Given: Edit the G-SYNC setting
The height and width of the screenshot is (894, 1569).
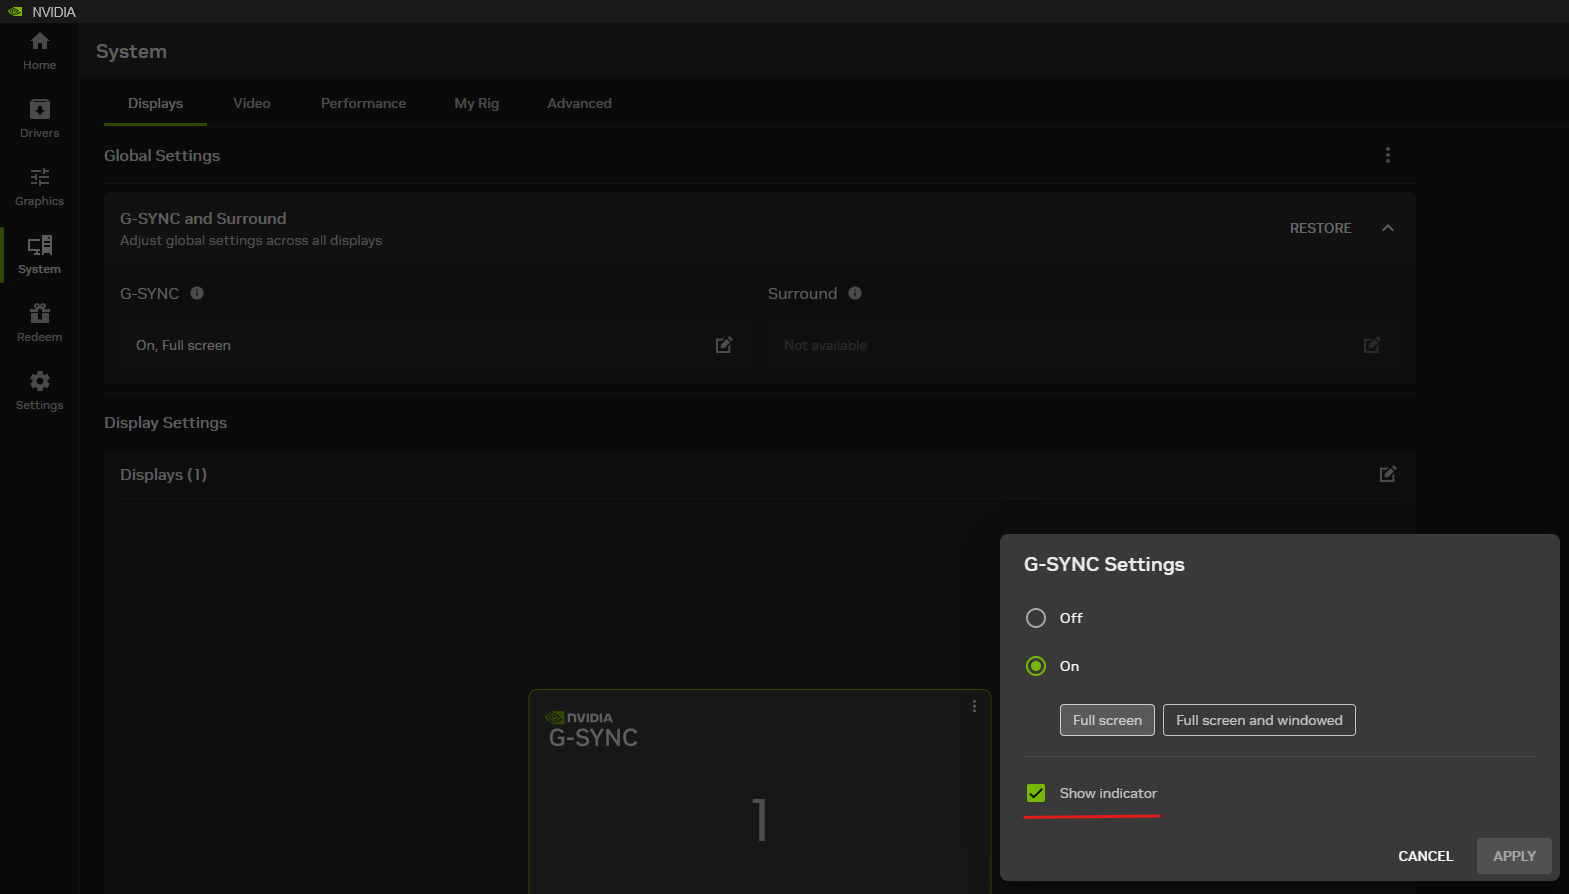Looking at the screenshot, I should (724, 345).
